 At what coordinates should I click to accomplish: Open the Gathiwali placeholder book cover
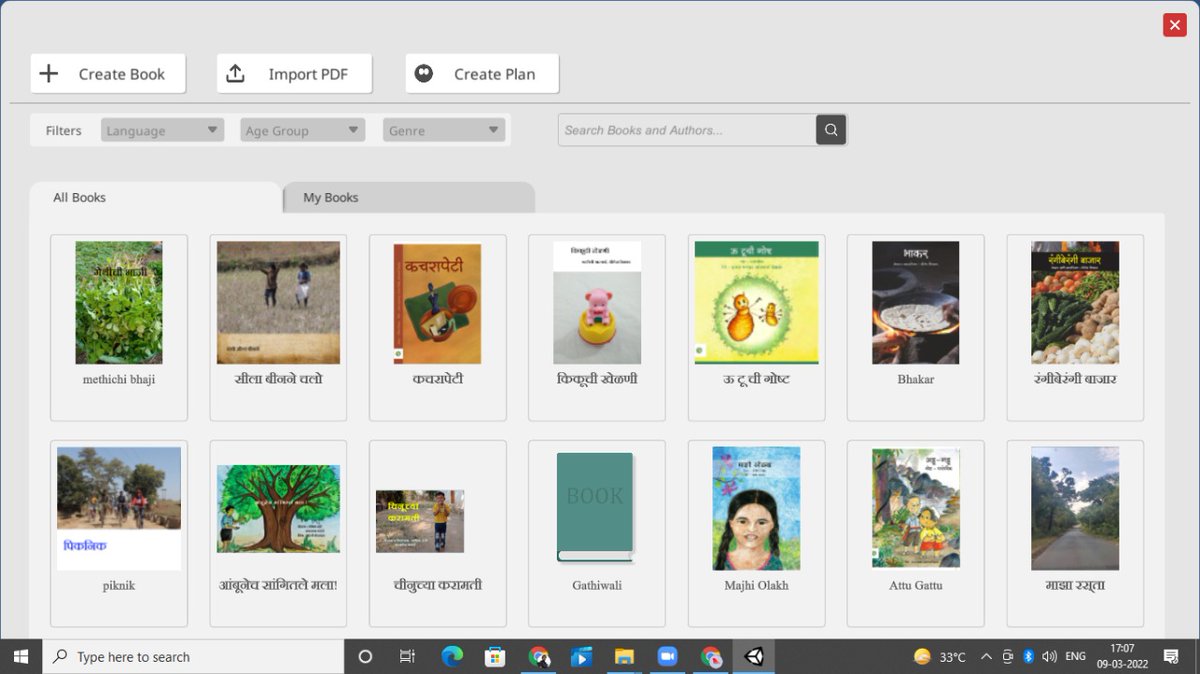[x=596, y=507]
